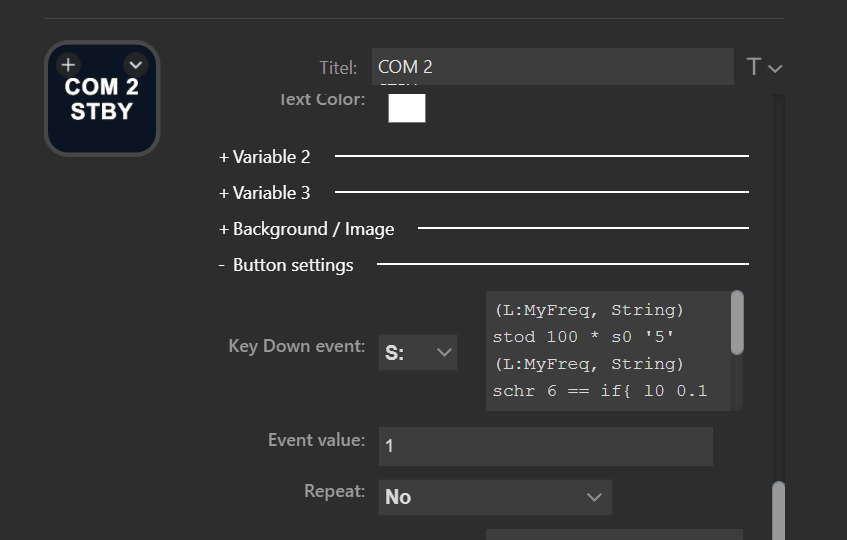Viewport: 847px width, 540px height.
Task: Open the white Text Color swatch
Action: point(407,108)
